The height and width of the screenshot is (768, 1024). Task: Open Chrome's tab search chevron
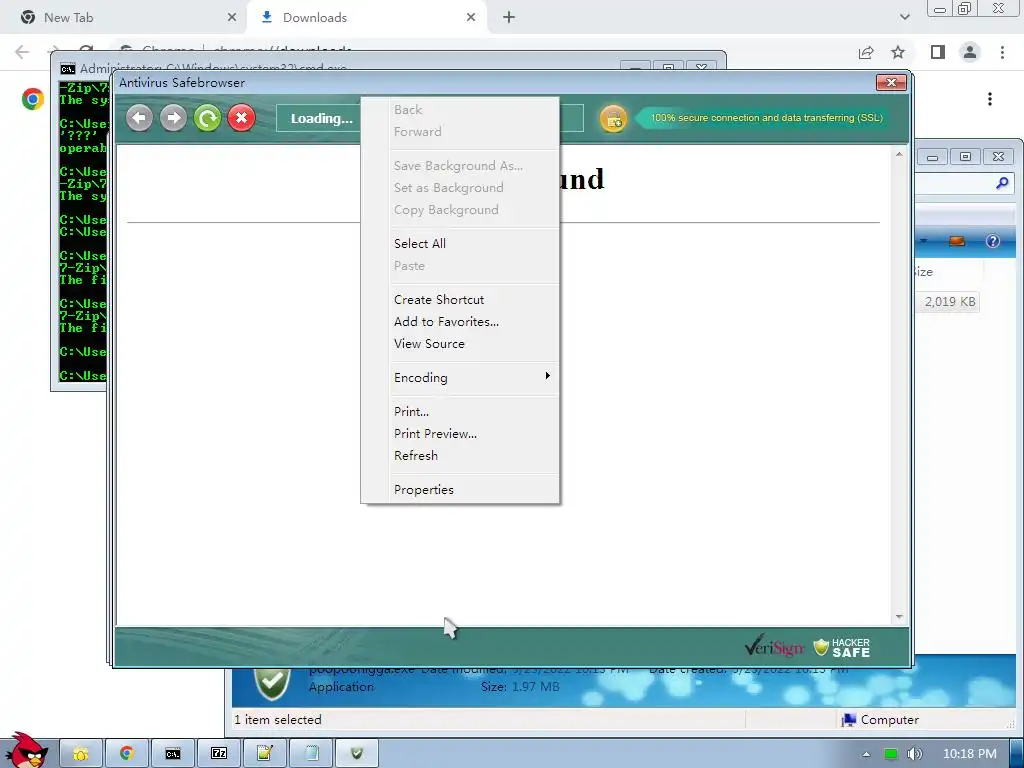pyautogui.click(x=904, y=18)
